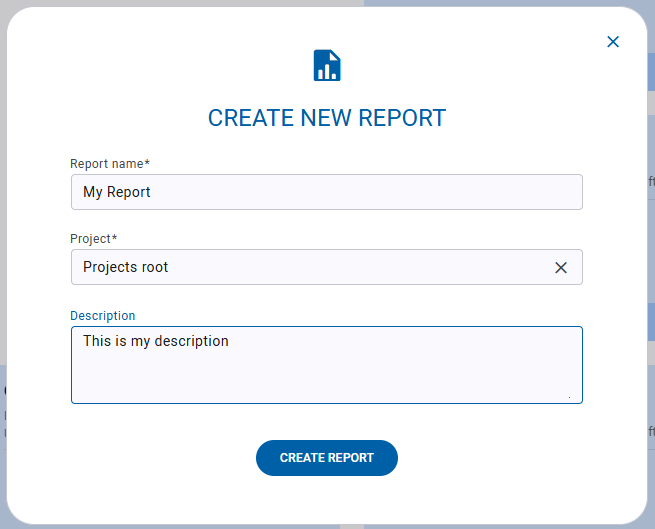This screenshot has height=529, width=655.
Task: Click the Create New Report heading
Action: pos(327,118)
